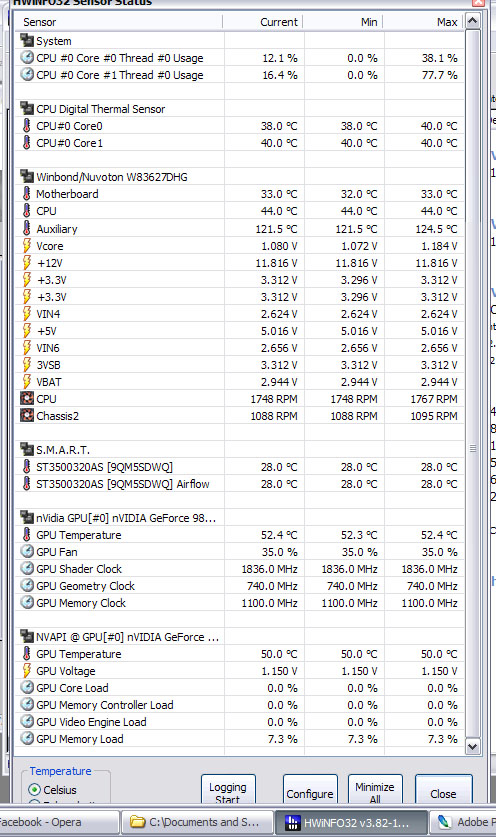Click the thermometer icon beside Auxiliary temperature

pos(27,228)
